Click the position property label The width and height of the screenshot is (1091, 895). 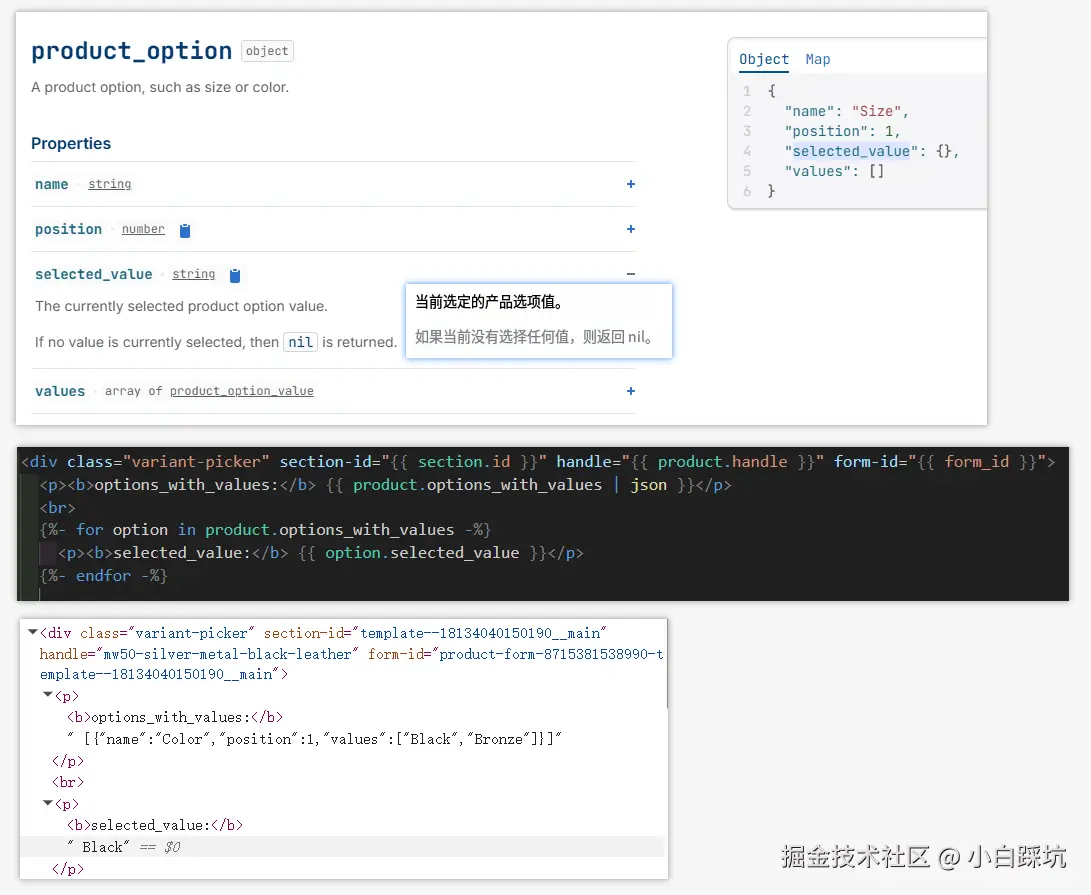pyautogui.click(x=68, y=229)
